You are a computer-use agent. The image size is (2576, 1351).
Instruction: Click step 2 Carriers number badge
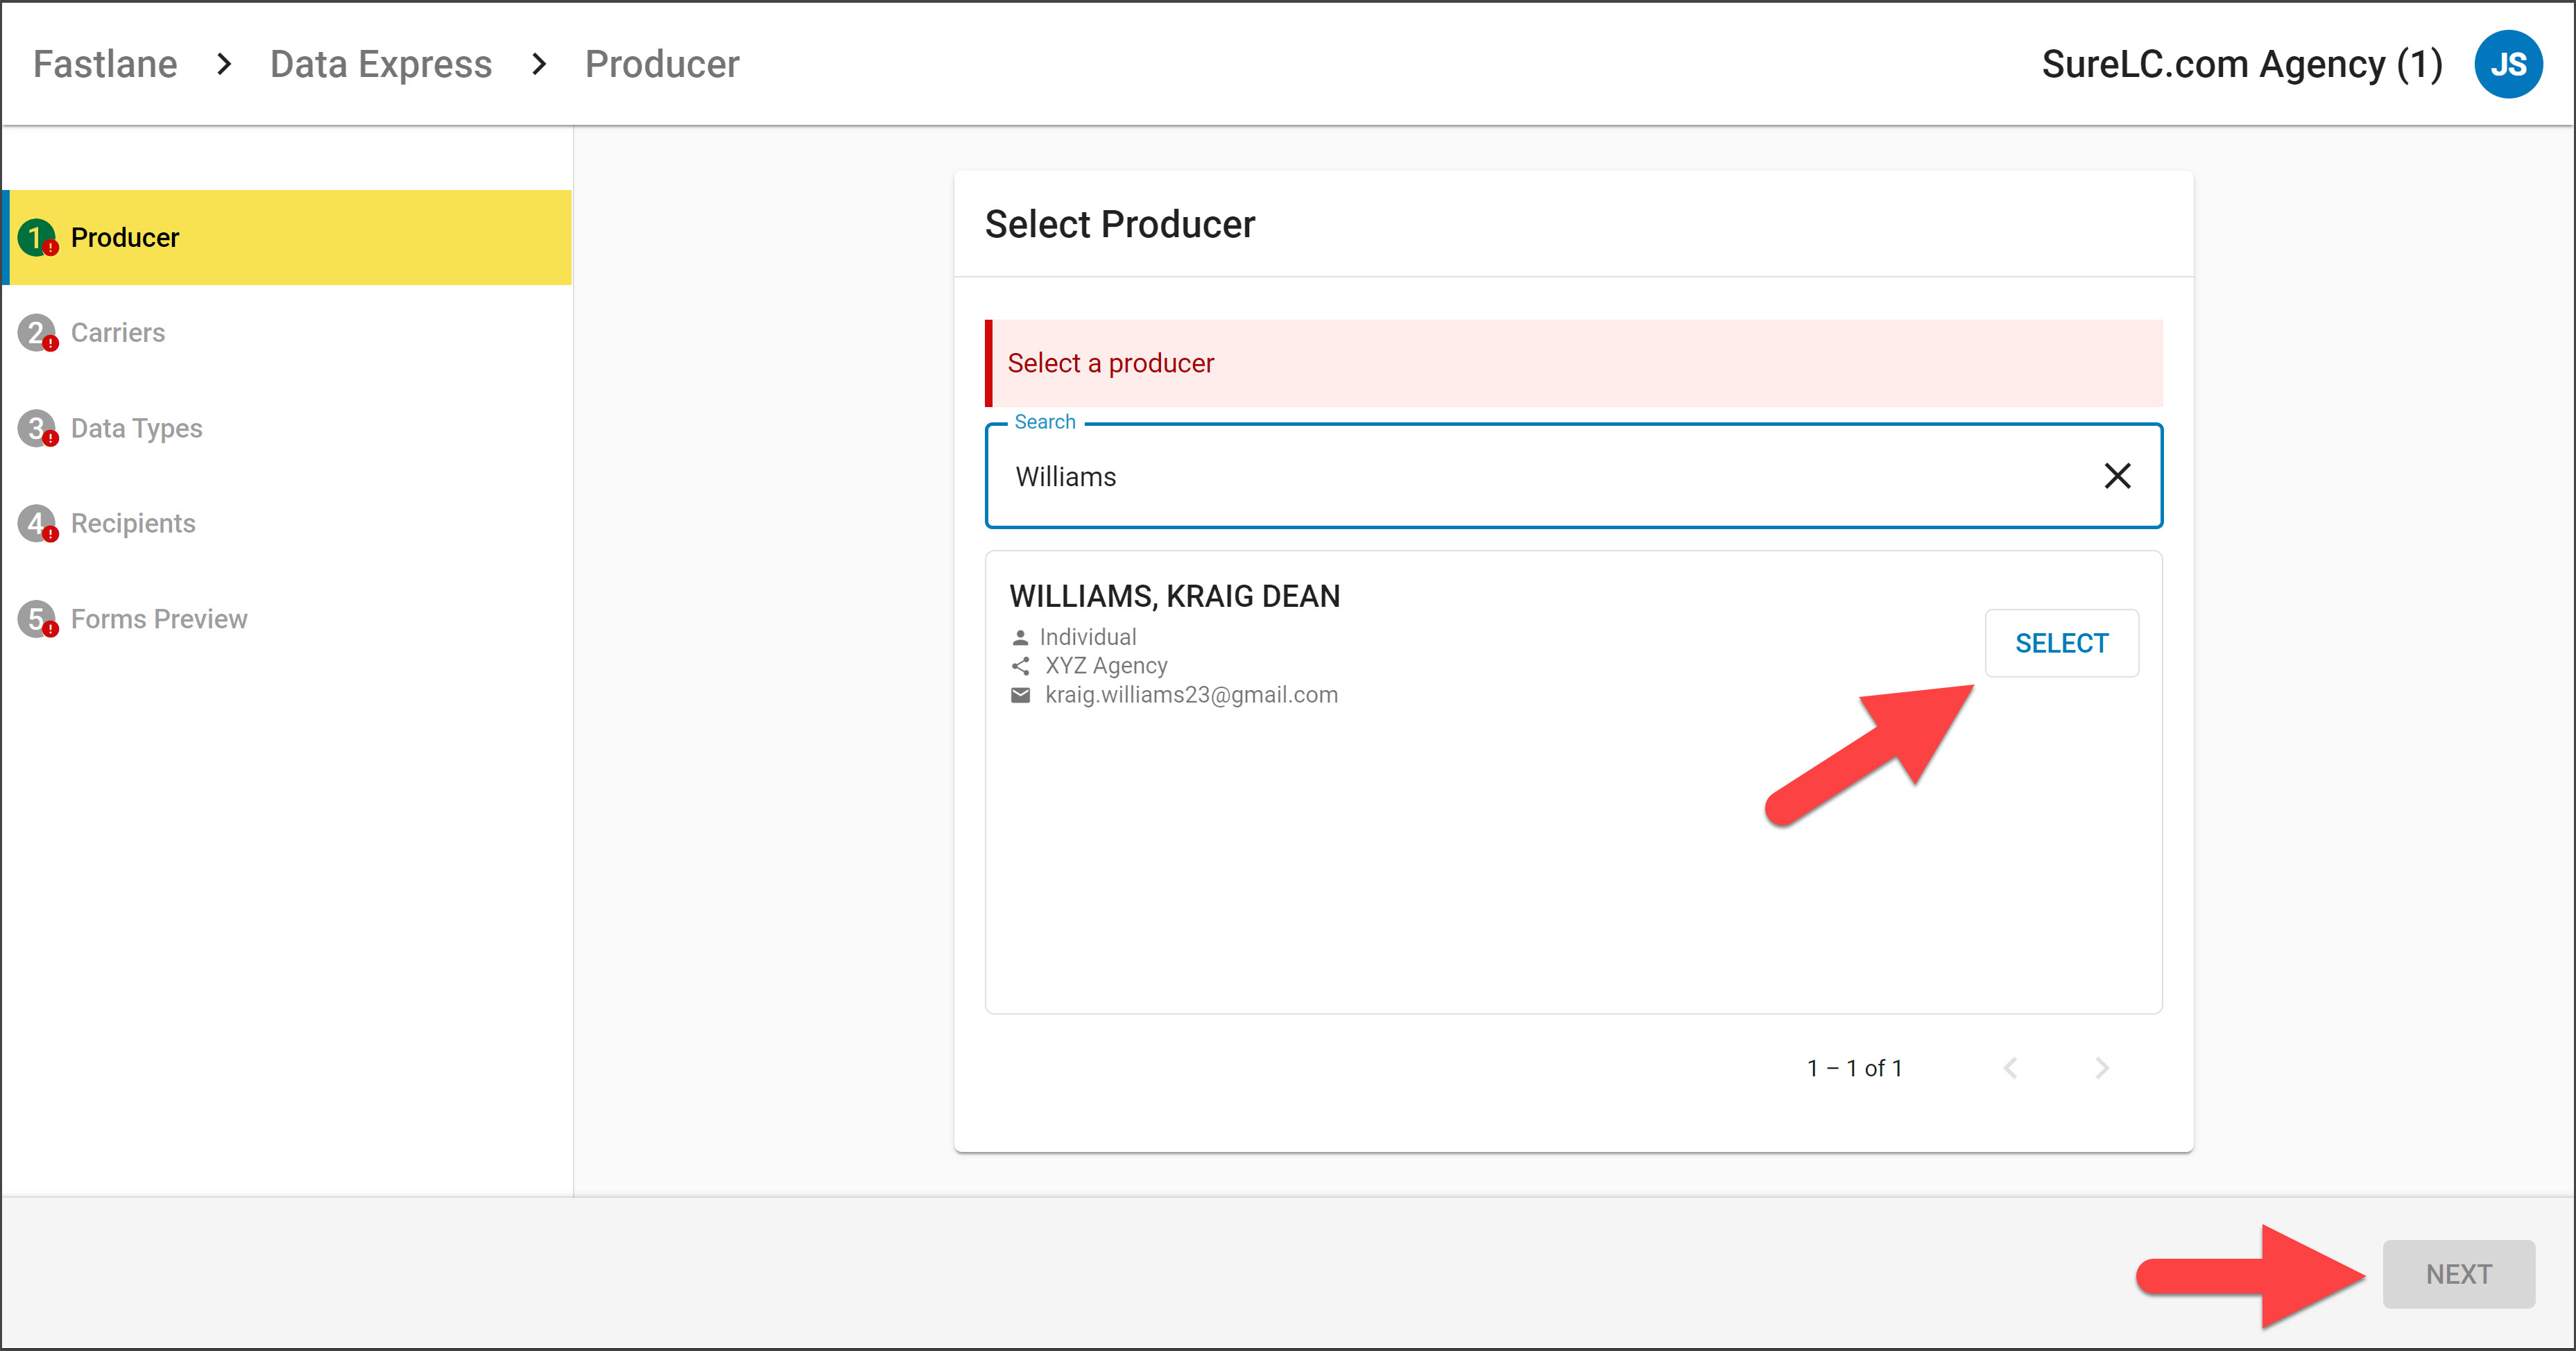pyautogui.click(x=37, y=333)
